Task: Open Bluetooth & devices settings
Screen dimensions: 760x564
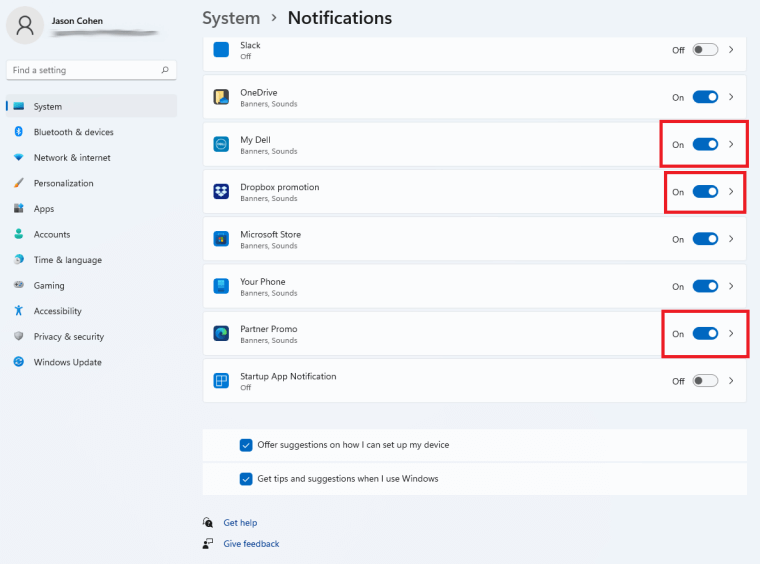Action: pos(92,132)
